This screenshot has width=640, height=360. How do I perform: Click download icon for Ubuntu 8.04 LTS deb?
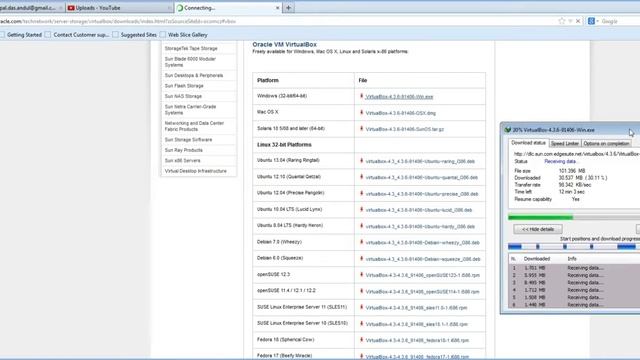click(361, 226)
